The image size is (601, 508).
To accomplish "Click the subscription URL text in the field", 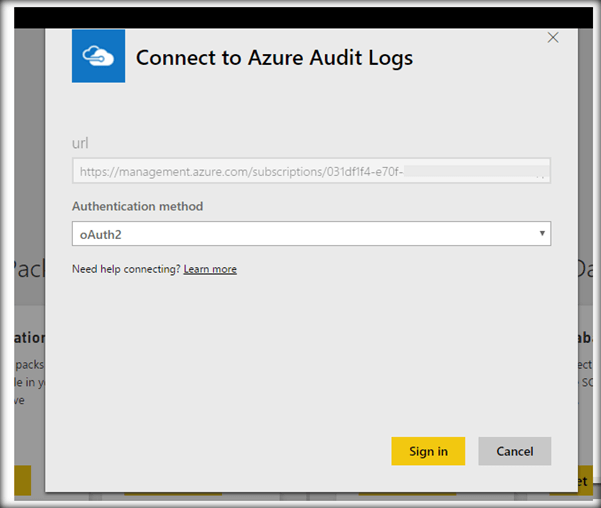I will (240, 172).
